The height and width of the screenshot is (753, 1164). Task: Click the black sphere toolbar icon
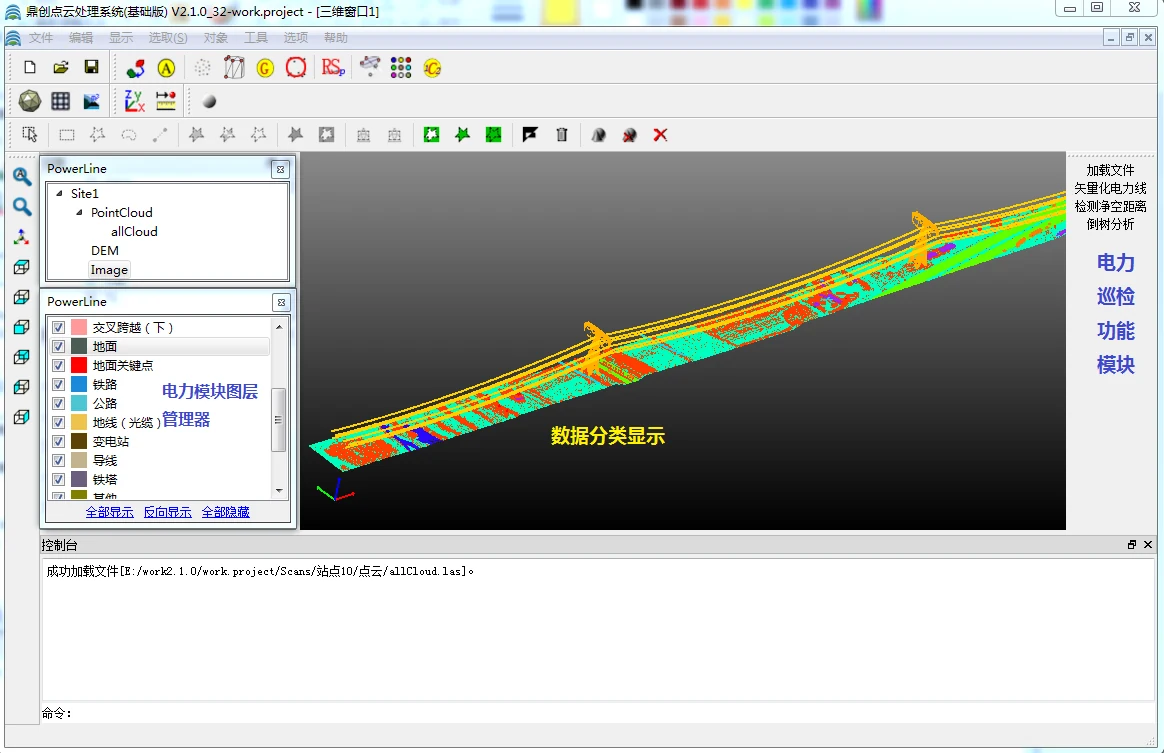(x=209, y=102)
